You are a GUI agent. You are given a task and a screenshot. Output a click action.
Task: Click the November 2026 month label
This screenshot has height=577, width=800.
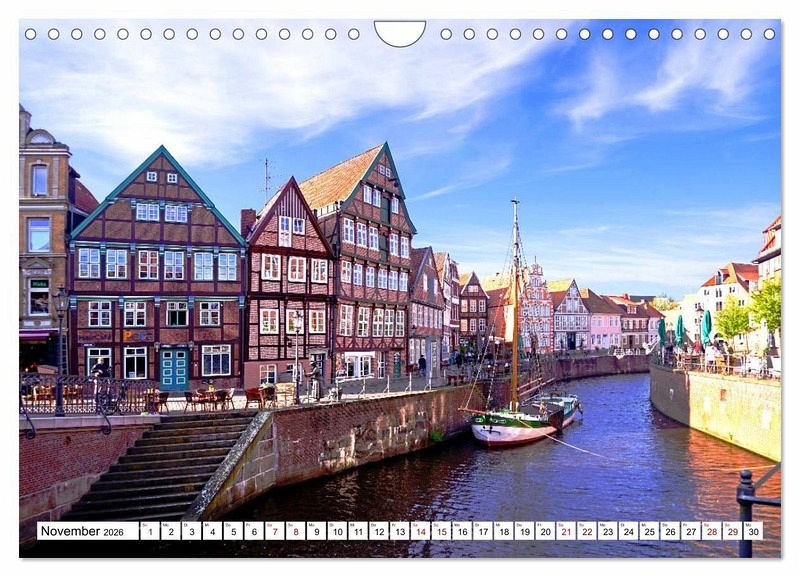click(82, 531)
